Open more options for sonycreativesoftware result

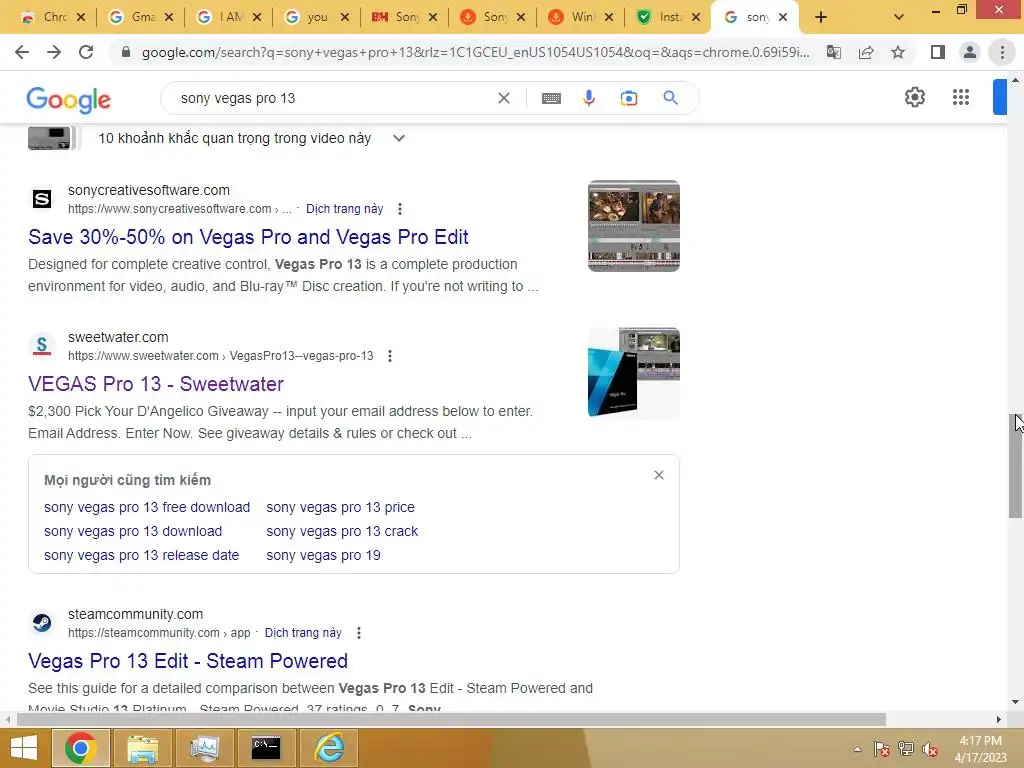point(400,209)
